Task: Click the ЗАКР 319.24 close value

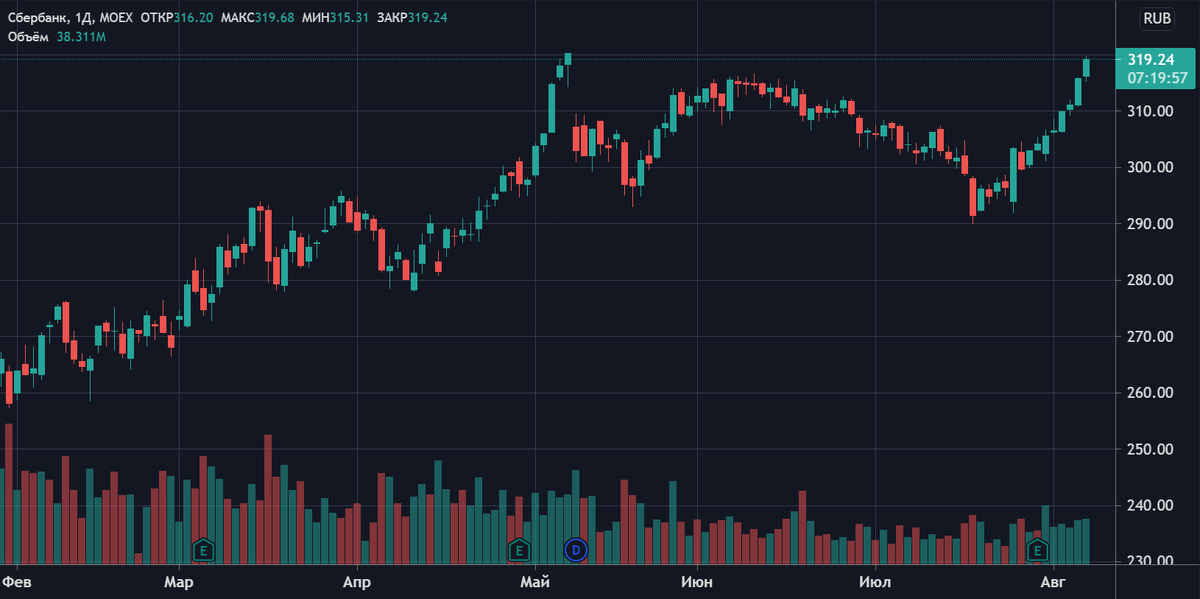Action: (412, 18)
